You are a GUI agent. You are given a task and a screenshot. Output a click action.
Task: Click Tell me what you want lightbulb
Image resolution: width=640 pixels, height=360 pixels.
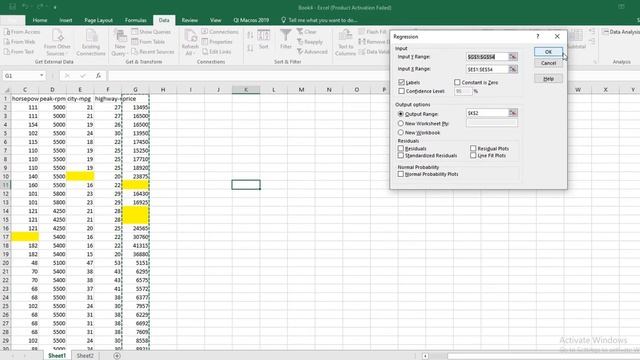[283, 20]
